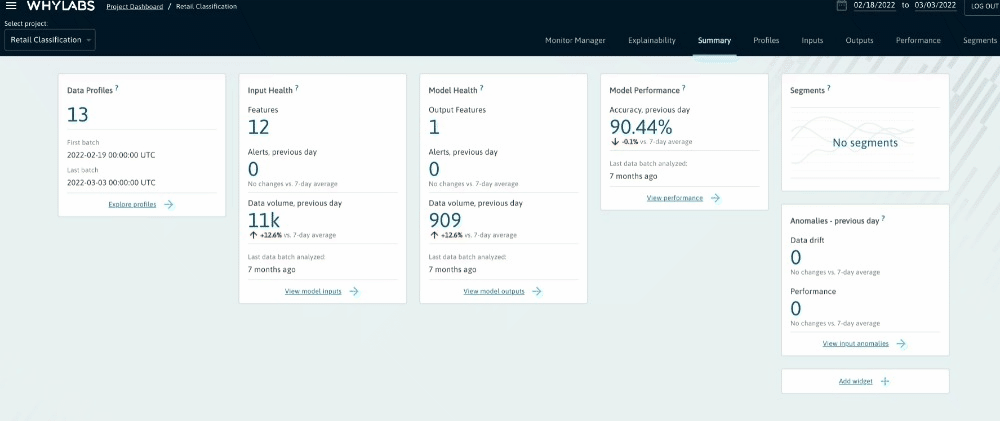Click the end date 03/03/2022 field
Viewport: 1000px width, 421px height.
935,5
